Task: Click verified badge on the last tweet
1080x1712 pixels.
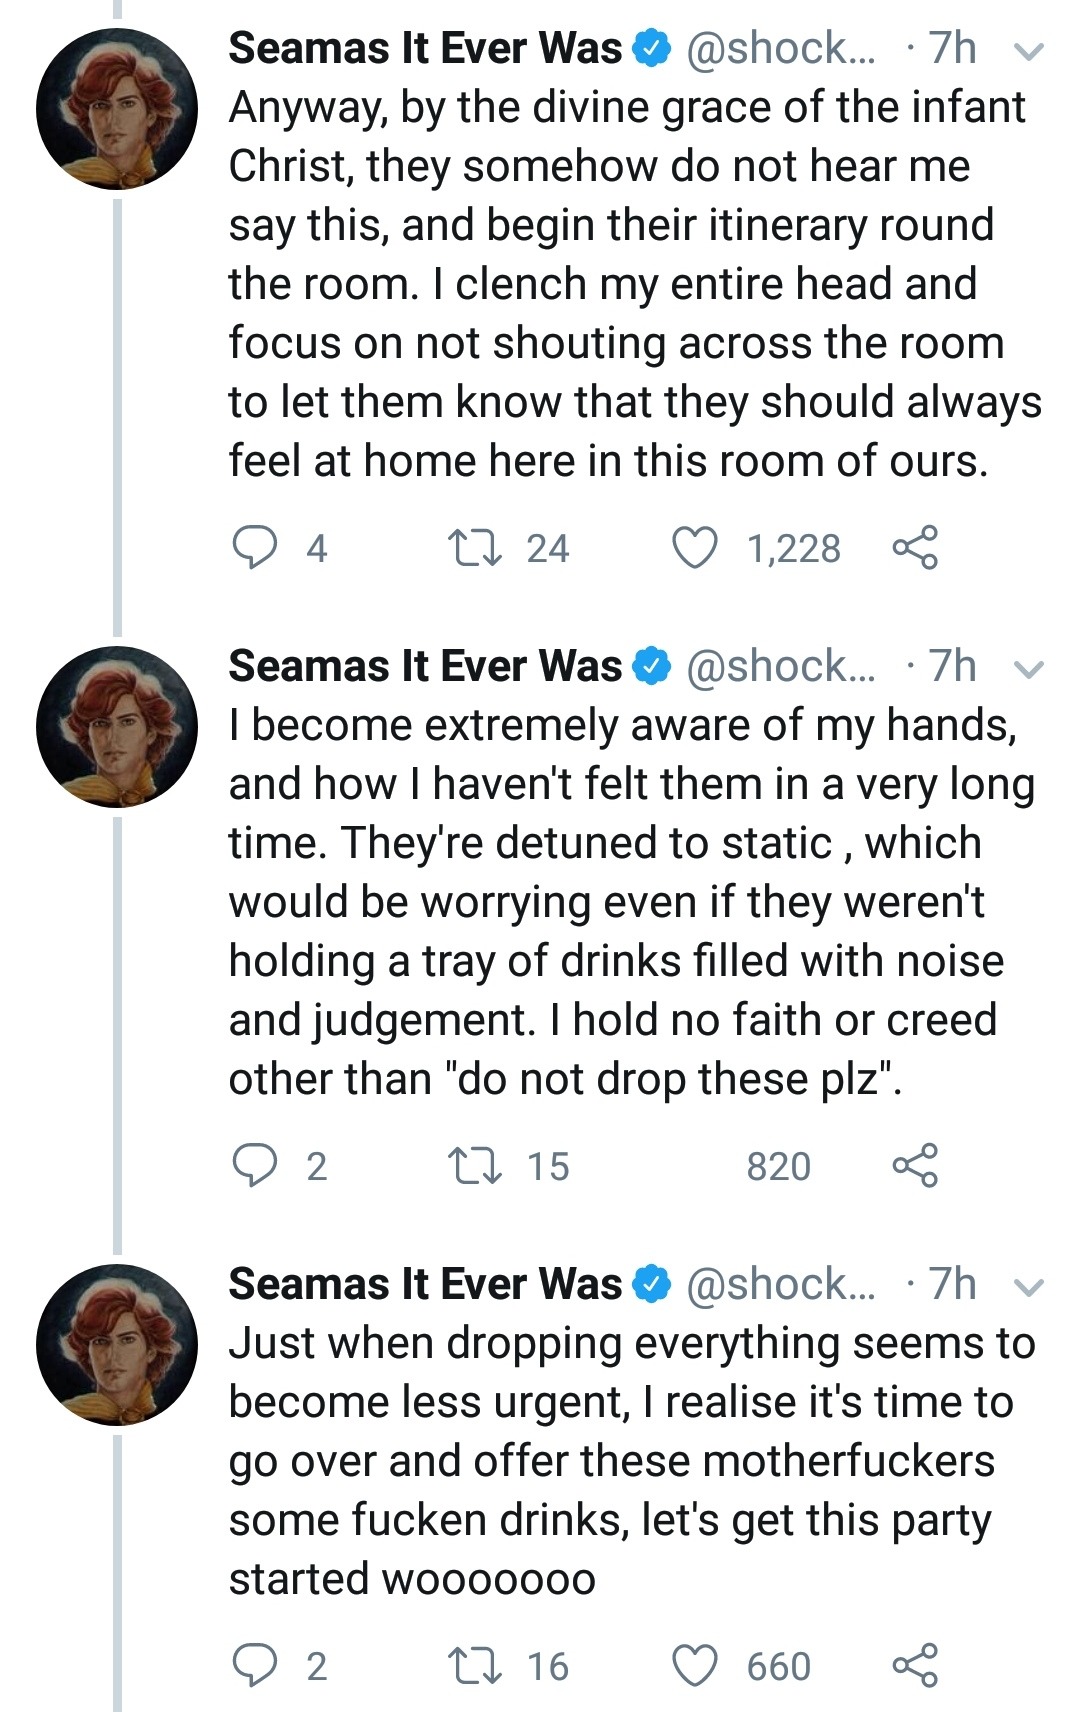Action: coord(652,1284)
